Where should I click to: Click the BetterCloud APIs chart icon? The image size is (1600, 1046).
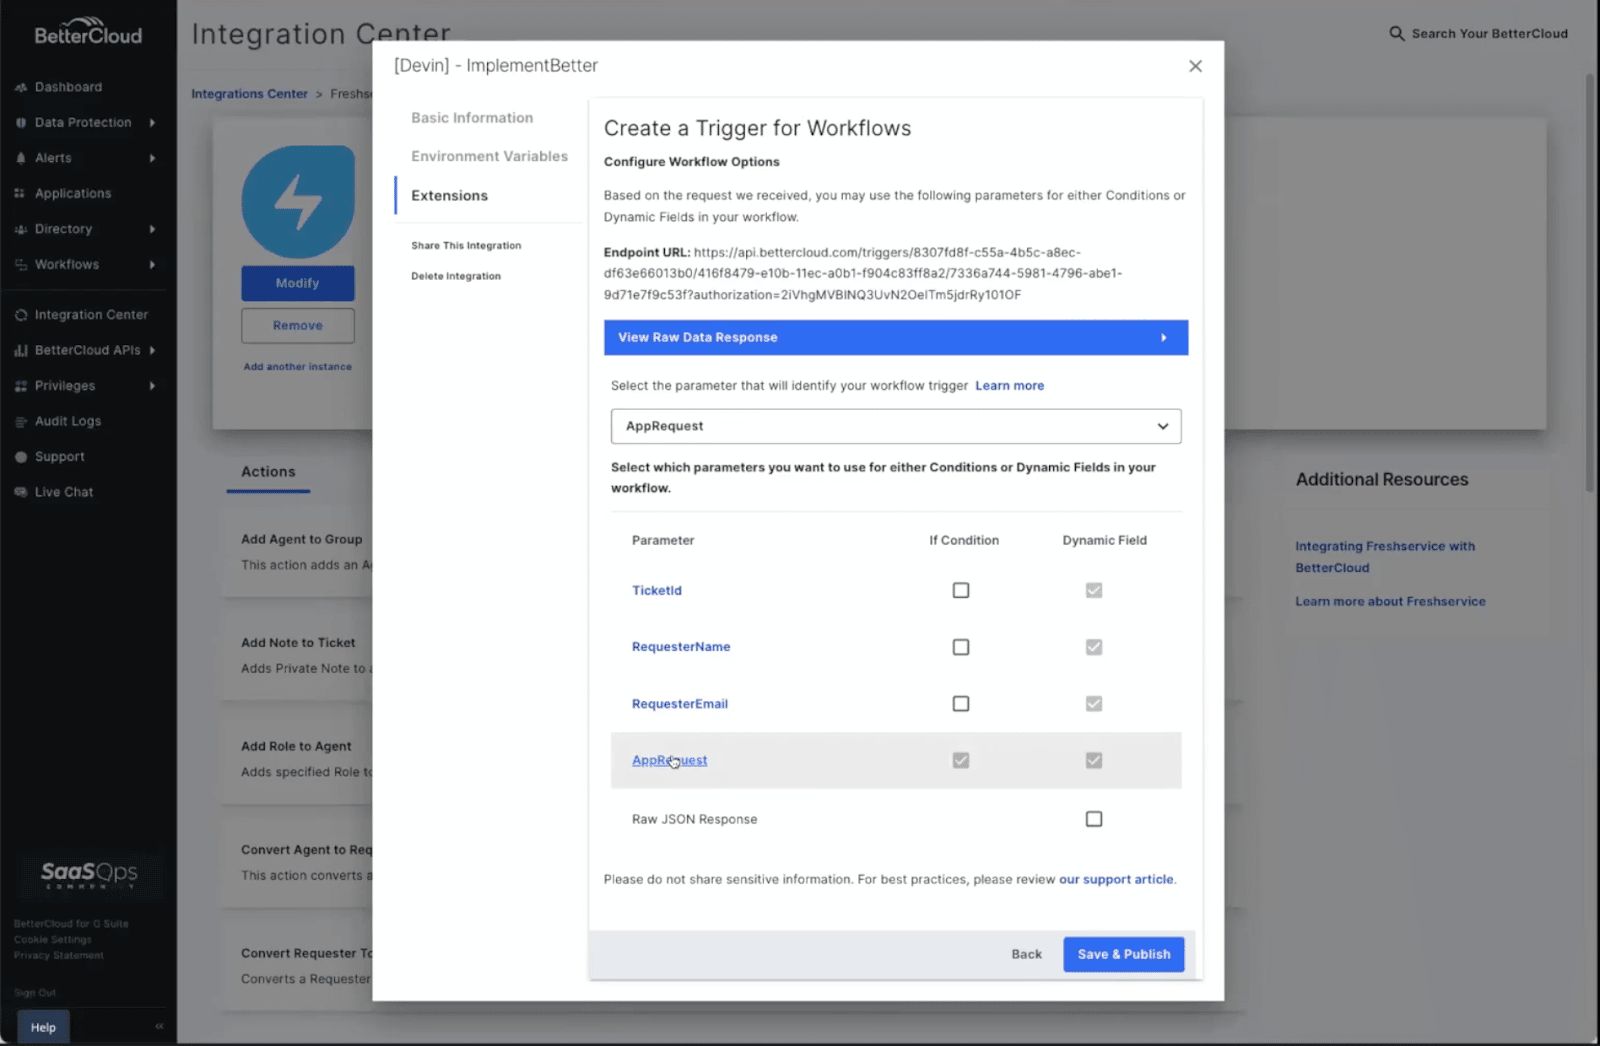pos(21,350)
